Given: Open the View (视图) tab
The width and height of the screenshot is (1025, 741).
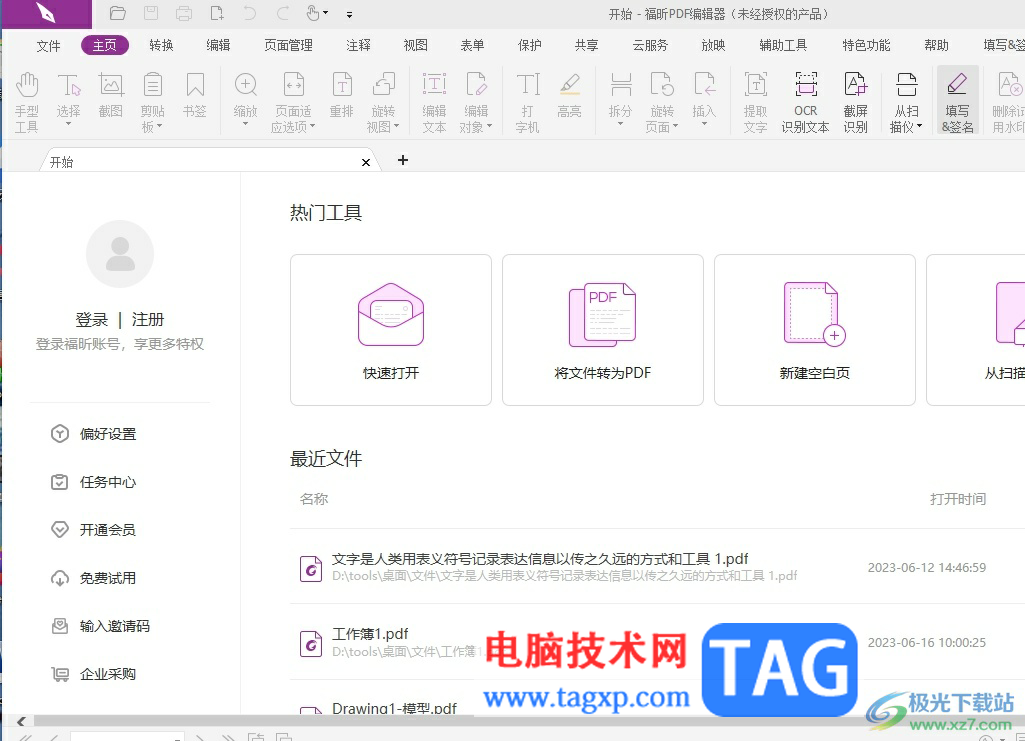Looking at the screenshot, I should point(415,45).
